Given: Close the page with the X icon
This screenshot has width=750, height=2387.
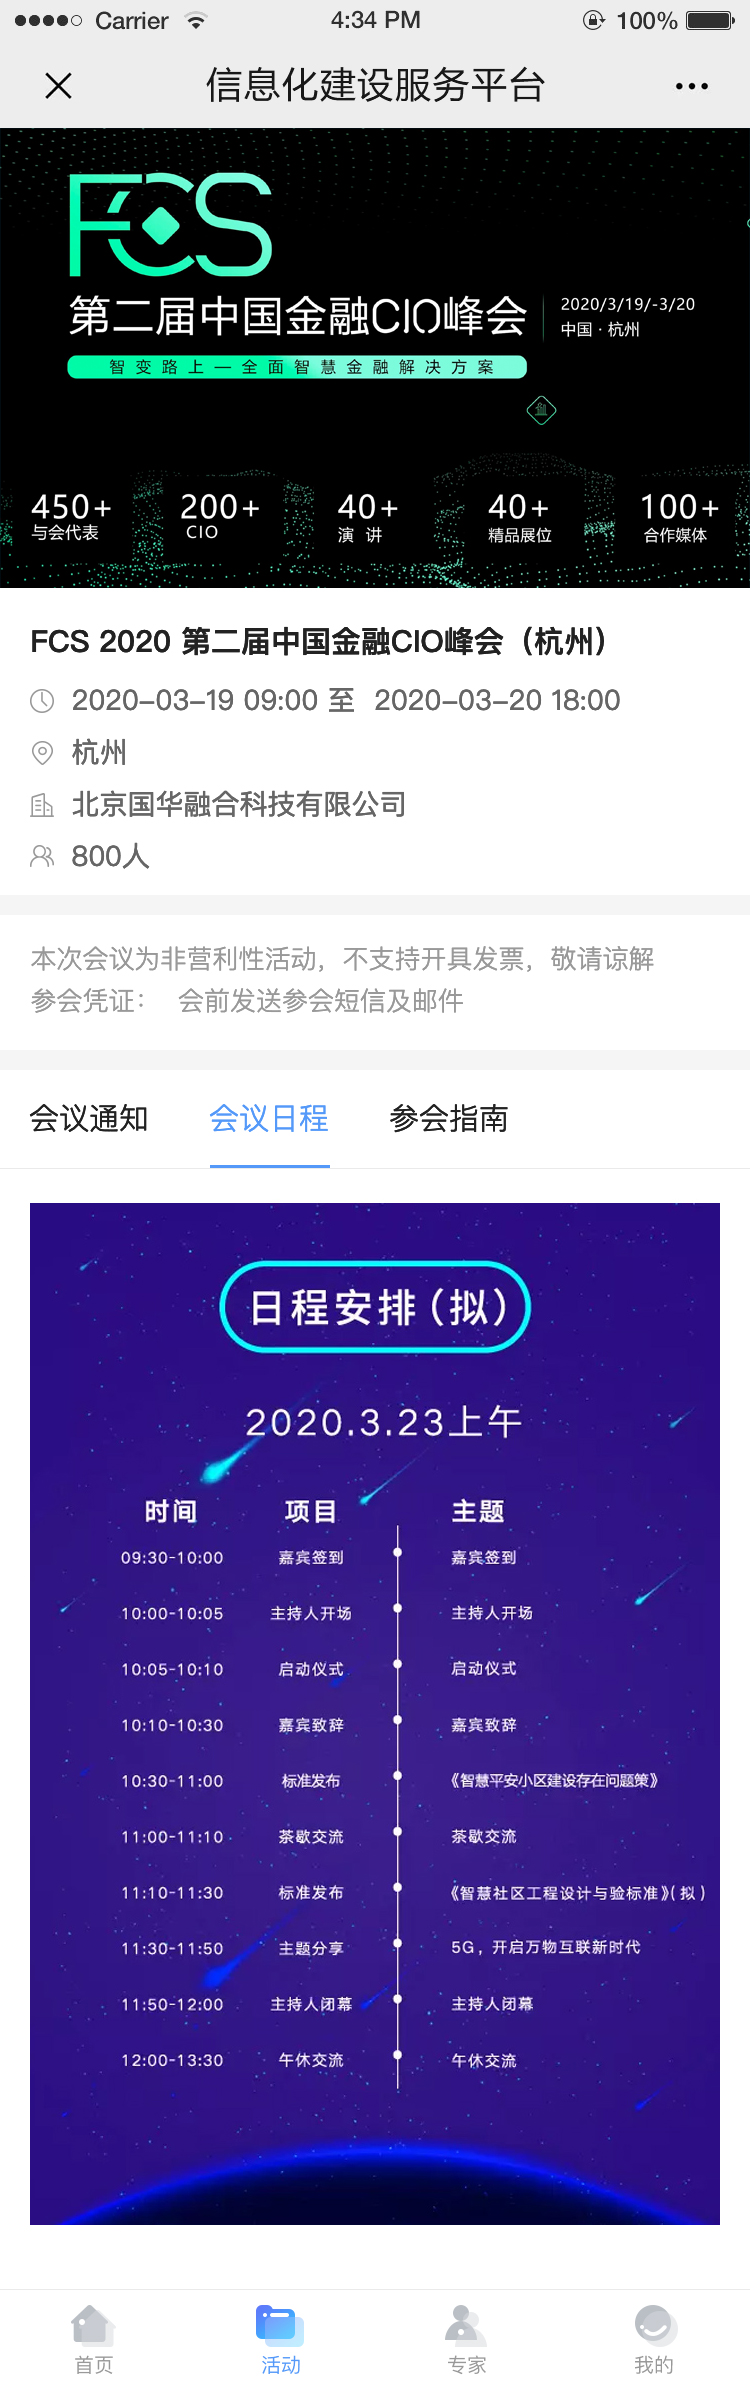Looking at the screenshot, I should coord(59,86).
